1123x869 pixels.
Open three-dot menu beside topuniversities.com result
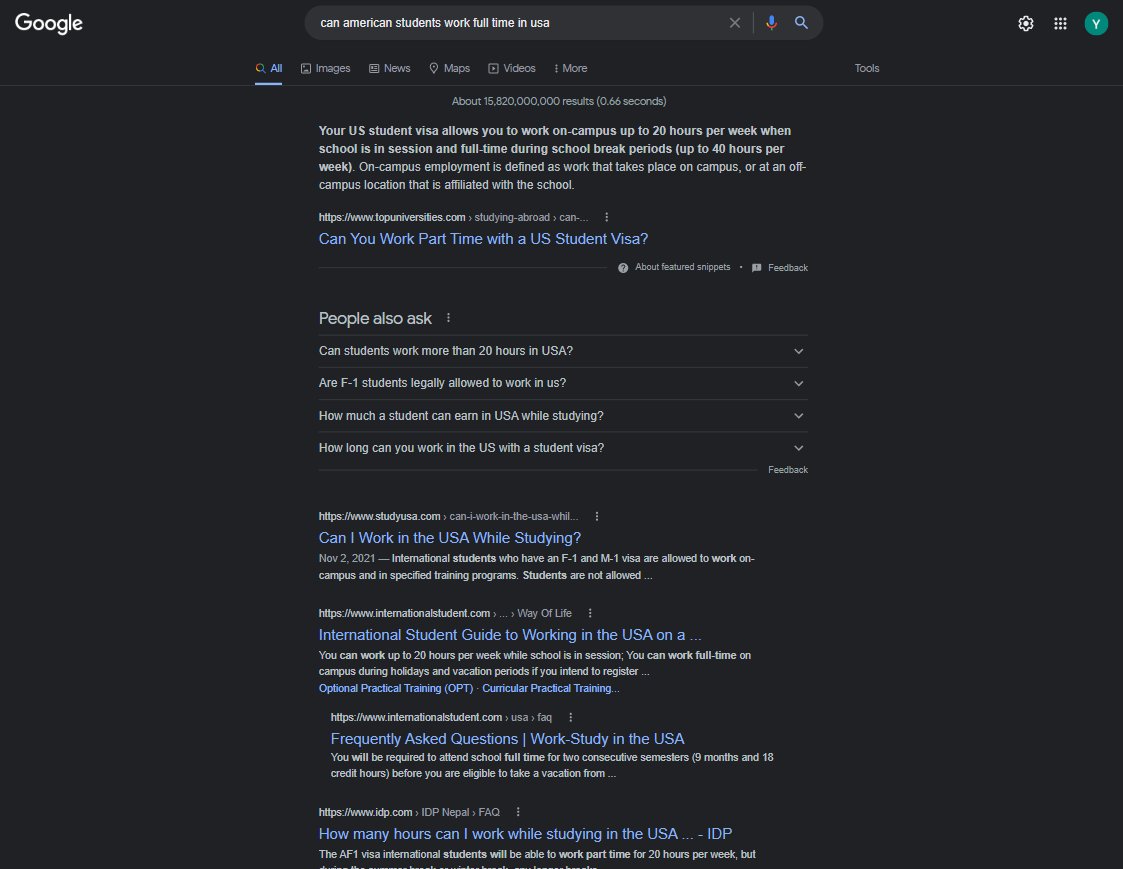click(x=607, y=217)
